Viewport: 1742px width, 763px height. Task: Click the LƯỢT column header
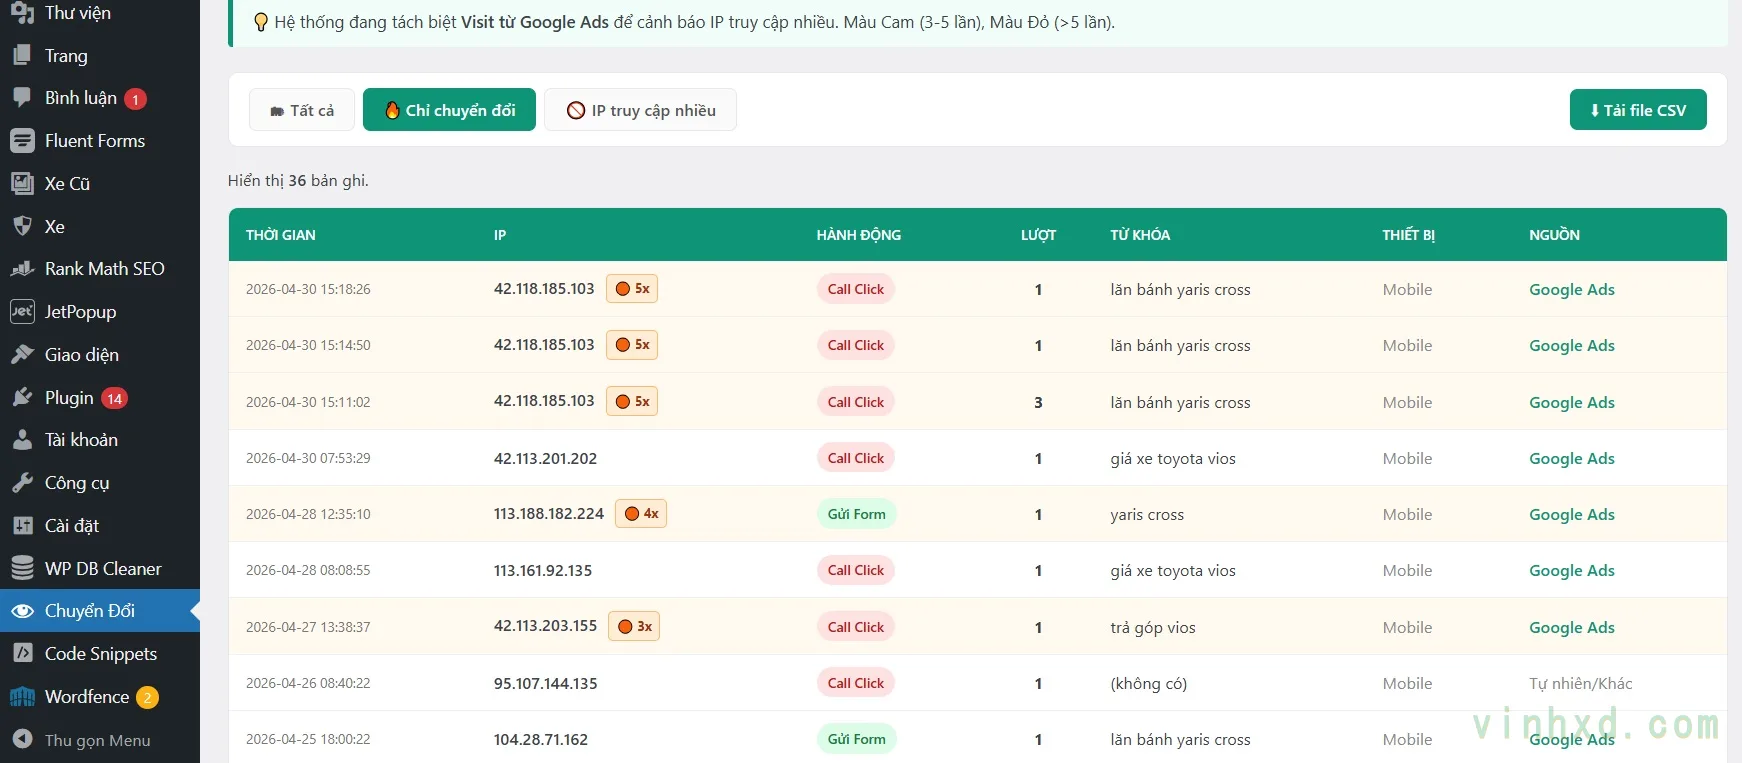coord(1038,235)
